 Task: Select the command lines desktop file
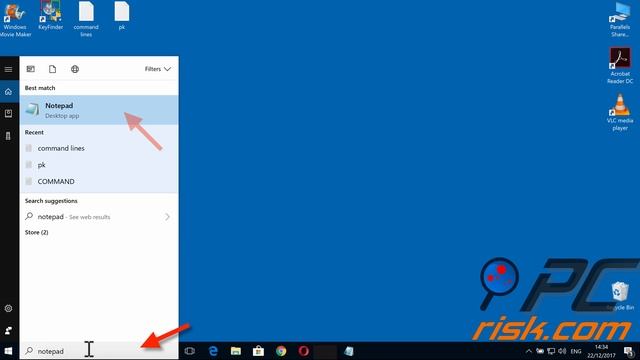86,19
